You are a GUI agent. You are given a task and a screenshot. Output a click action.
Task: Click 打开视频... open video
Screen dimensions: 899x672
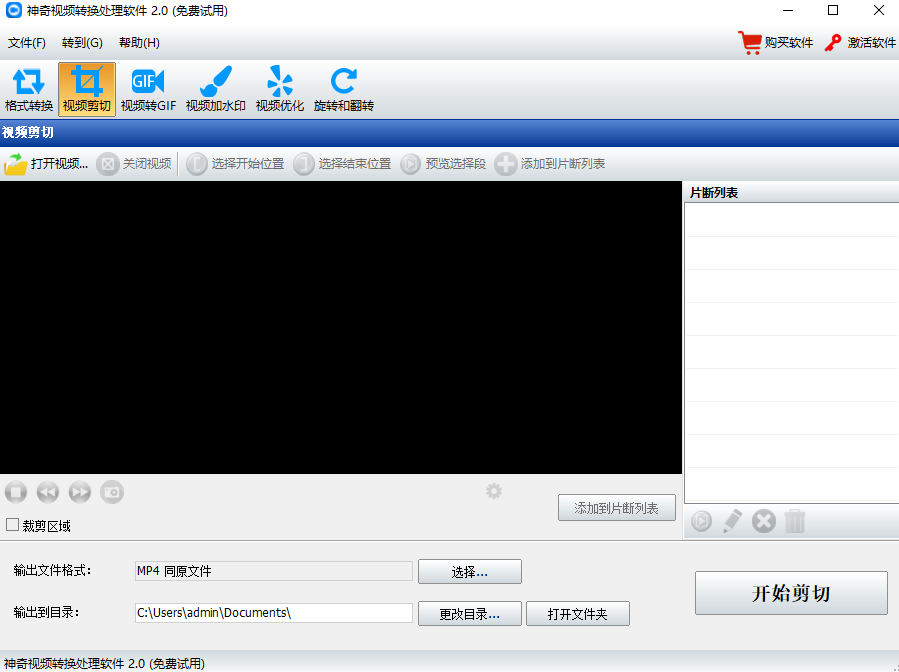(x=46, y=164)
